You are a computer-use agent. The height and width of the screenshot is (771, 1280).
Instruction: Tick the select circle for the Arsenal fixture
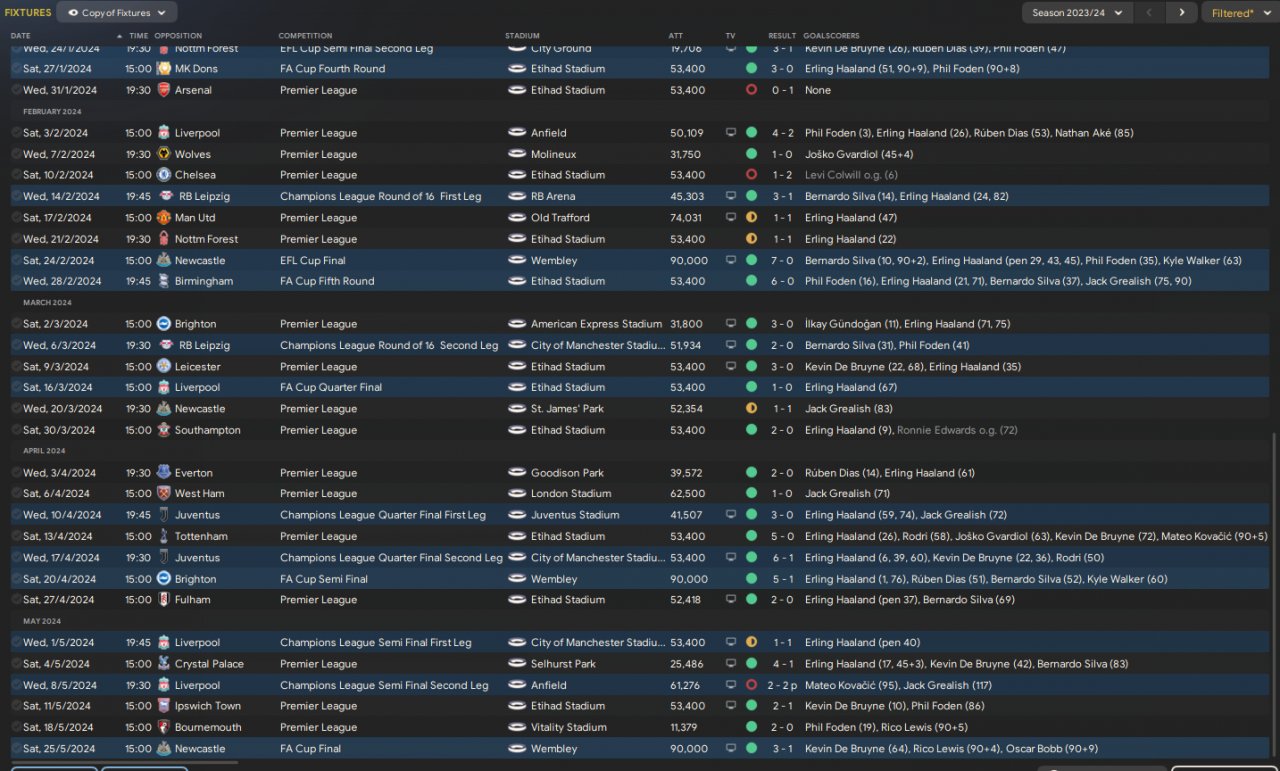[x=16, y=90]
